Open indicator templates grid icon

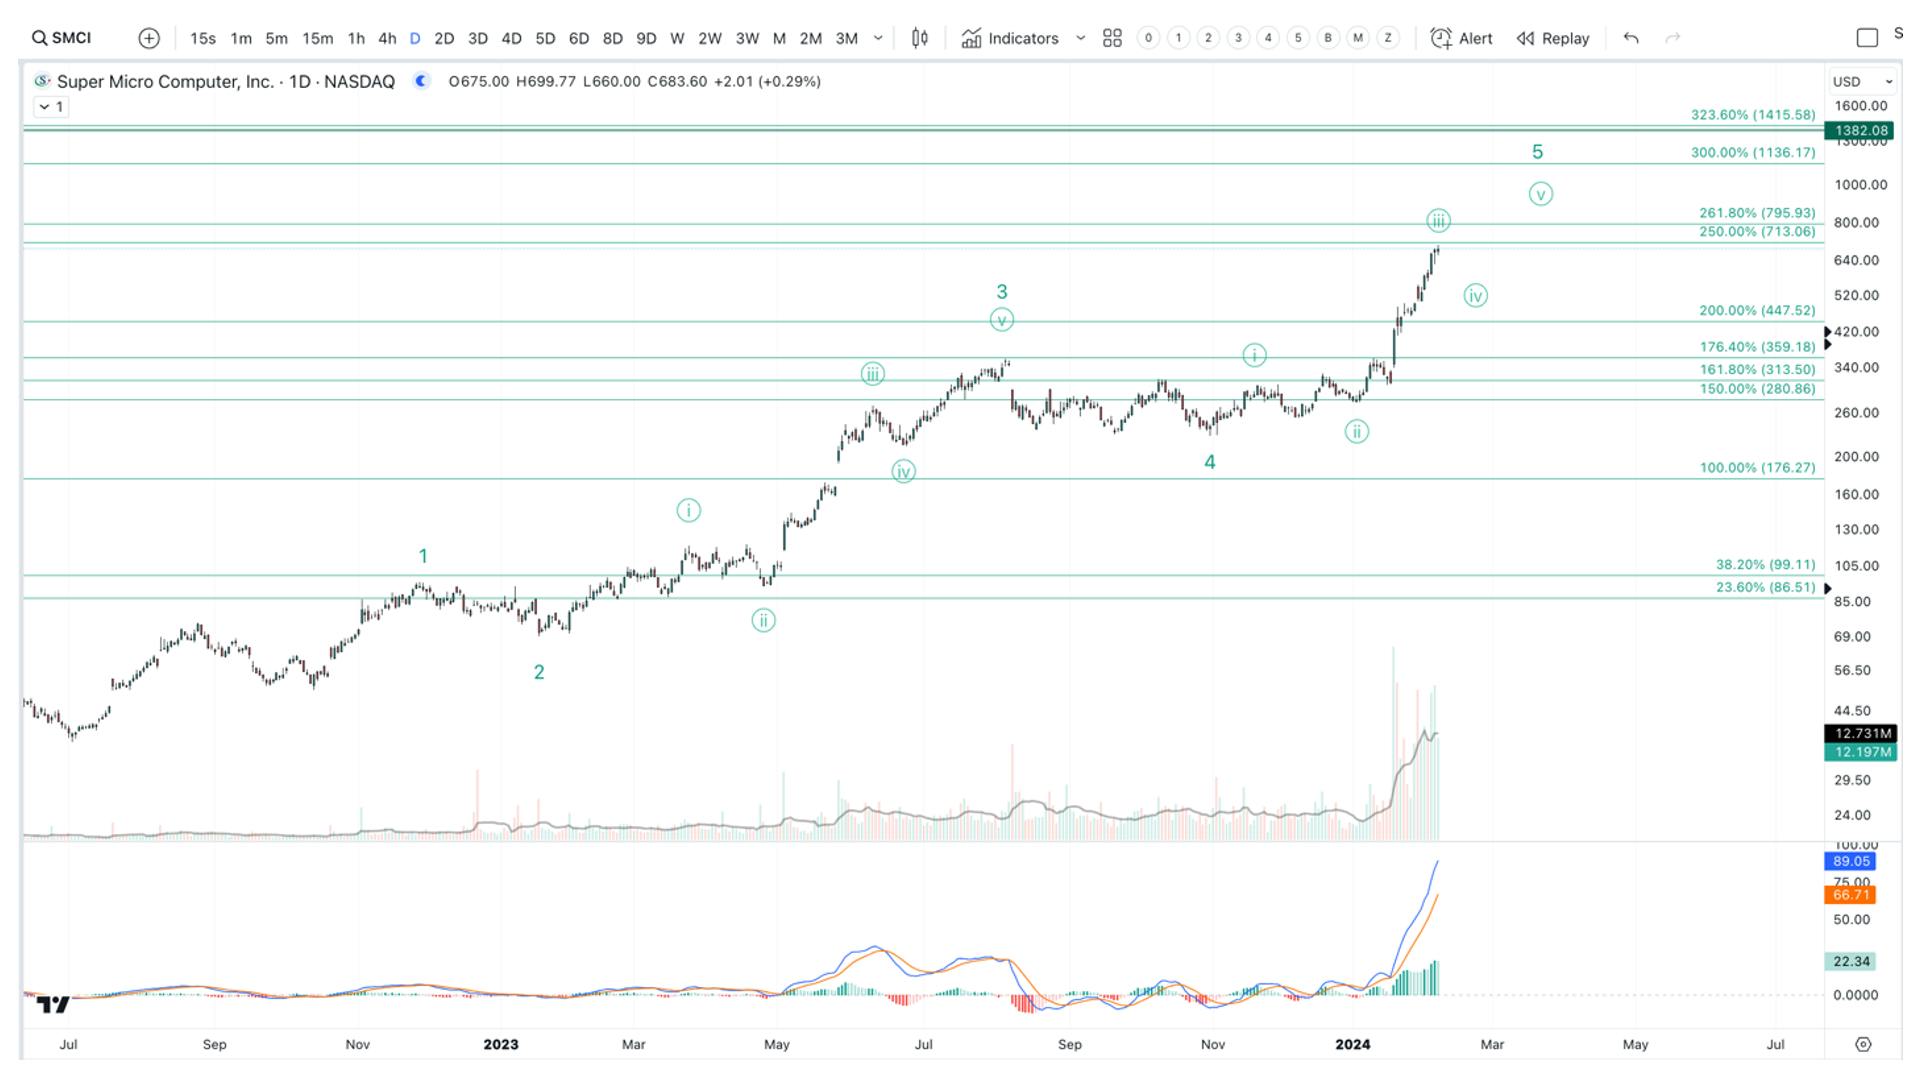(x=1112, y=38)
